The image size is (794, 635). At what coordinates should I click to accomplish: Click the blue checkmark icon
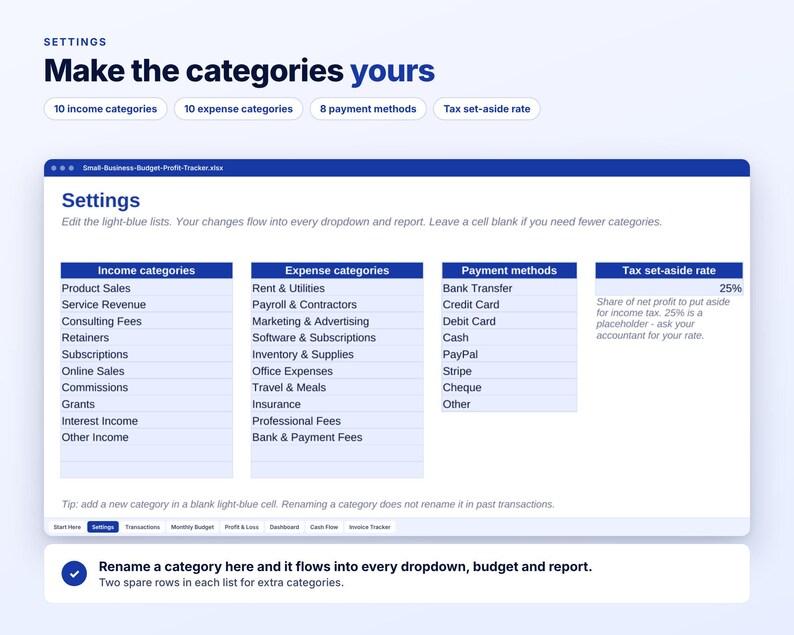pos(74,574)
